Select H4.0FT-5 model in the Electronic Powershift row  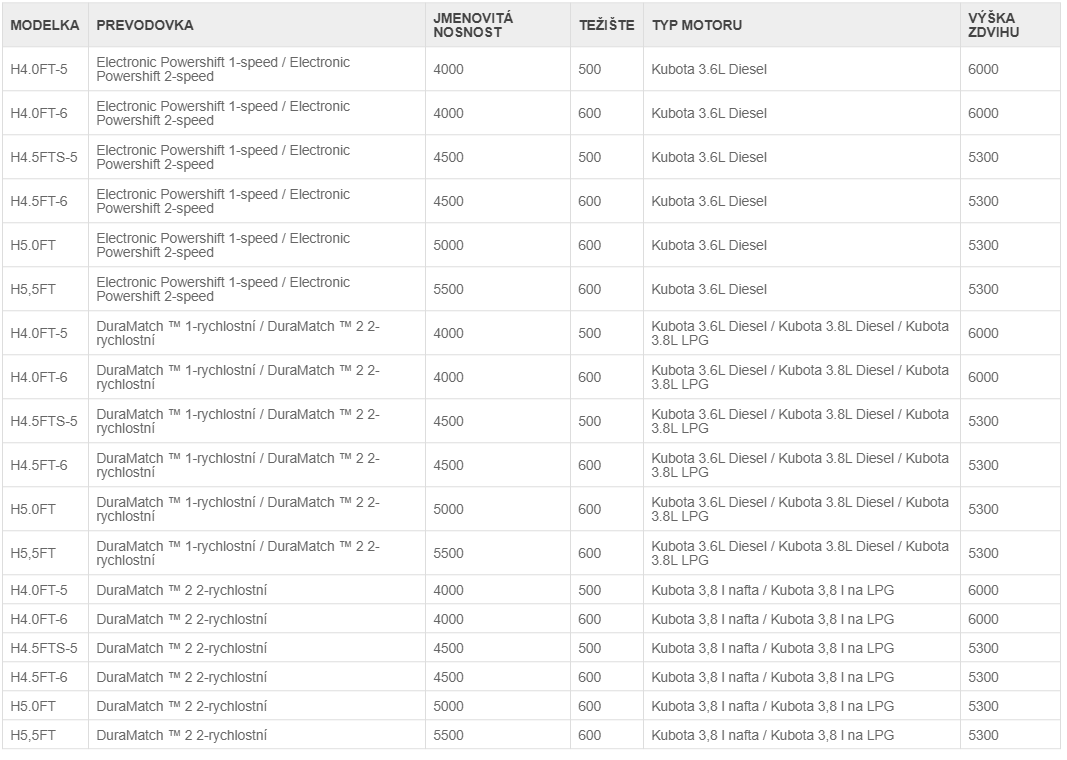39,69
